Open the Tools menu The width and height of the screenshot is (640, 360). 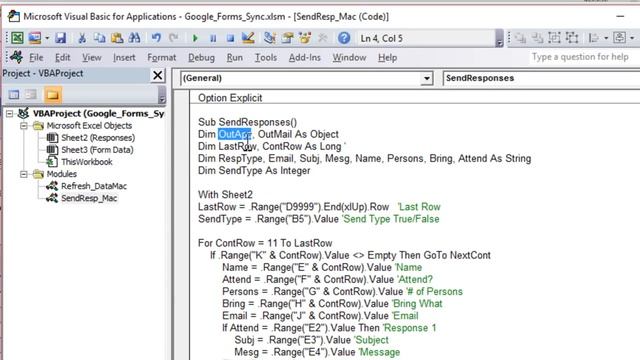tap(266, 58)
